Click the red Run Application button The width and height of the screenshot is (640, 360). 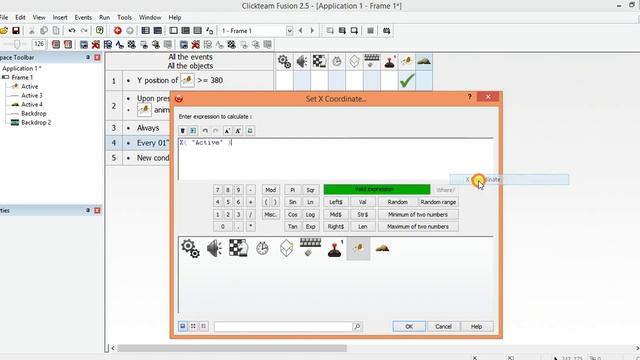point(118,31)
